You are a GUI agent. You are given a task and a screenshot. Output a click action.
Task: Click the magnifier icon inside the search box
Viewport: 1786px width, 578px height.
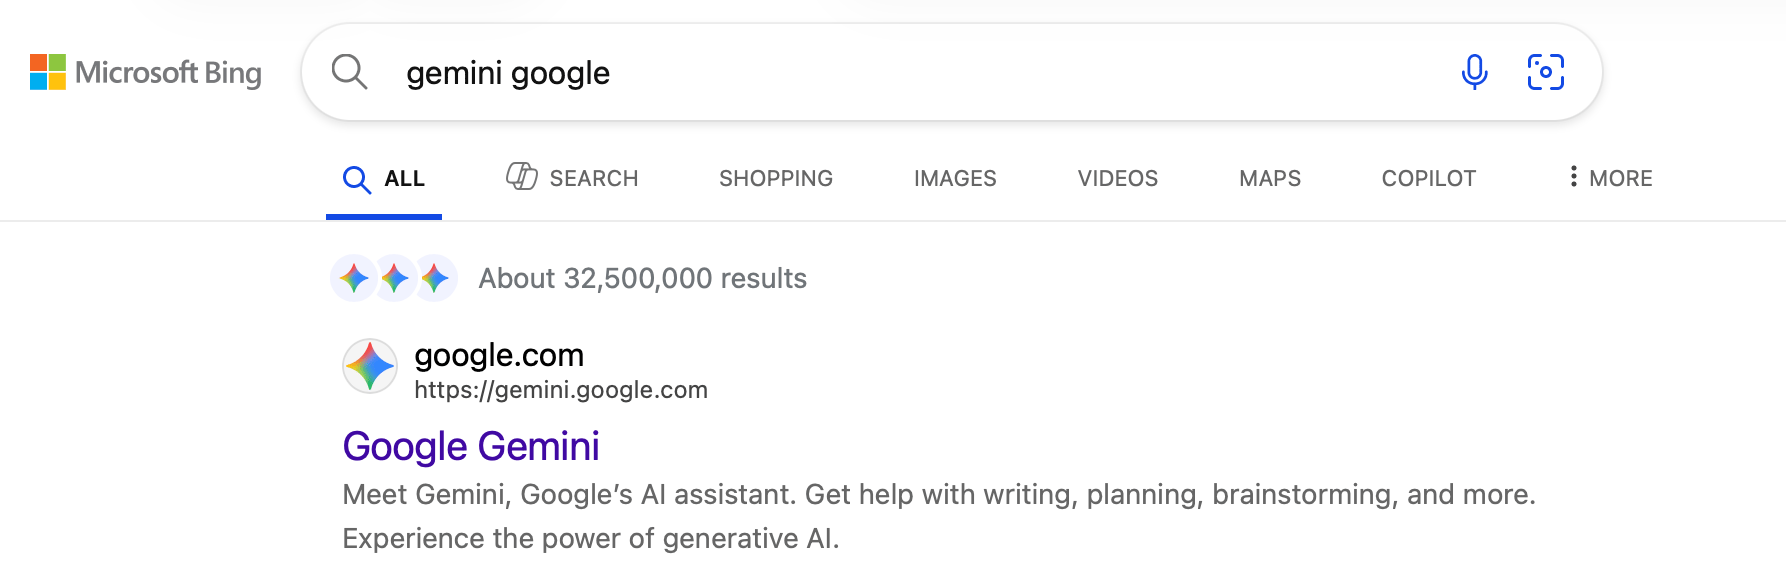[x=350, y=72]
